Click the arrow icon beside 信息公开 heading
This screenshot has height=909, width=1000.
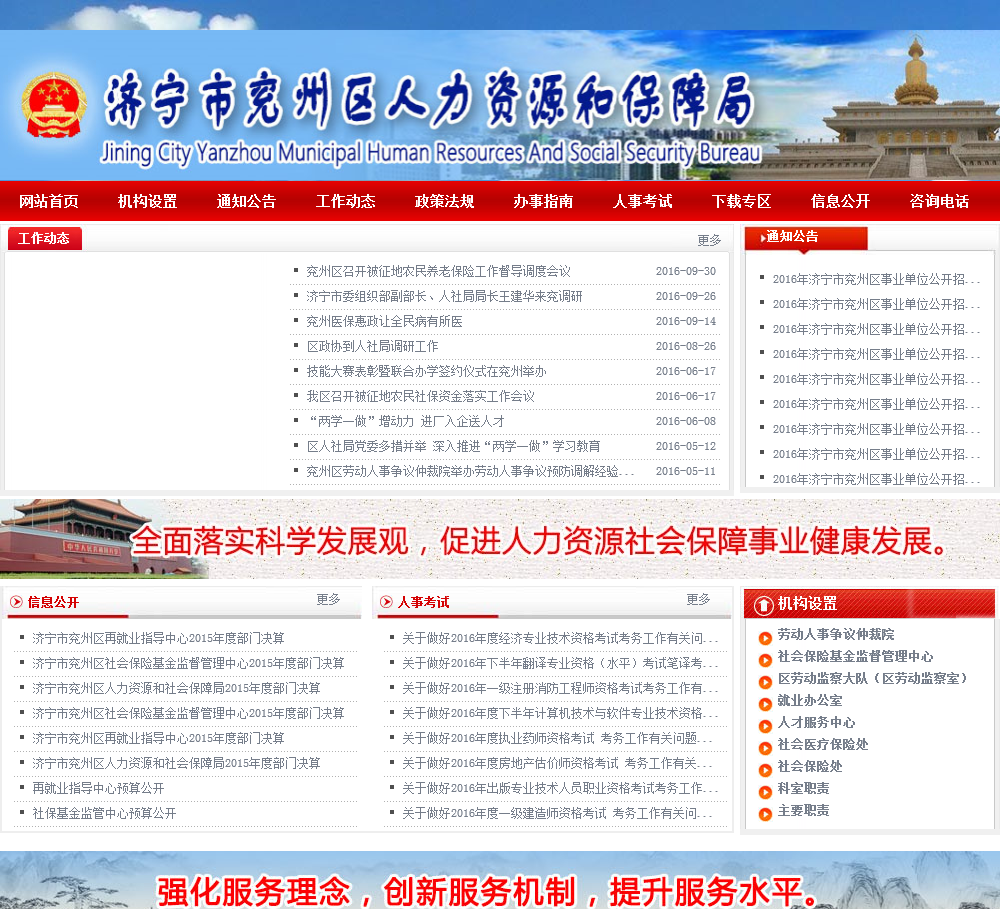point(17,602)
